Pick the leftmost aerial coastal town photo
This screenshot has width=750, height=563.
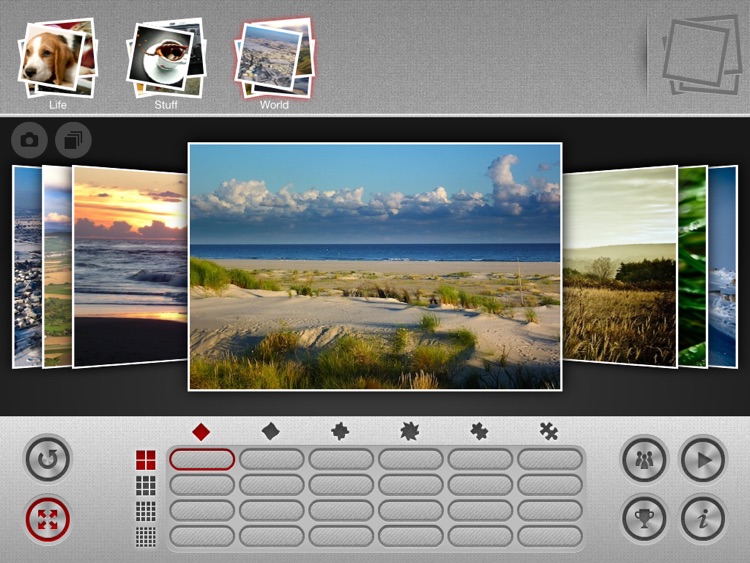(x=27, y=266)
